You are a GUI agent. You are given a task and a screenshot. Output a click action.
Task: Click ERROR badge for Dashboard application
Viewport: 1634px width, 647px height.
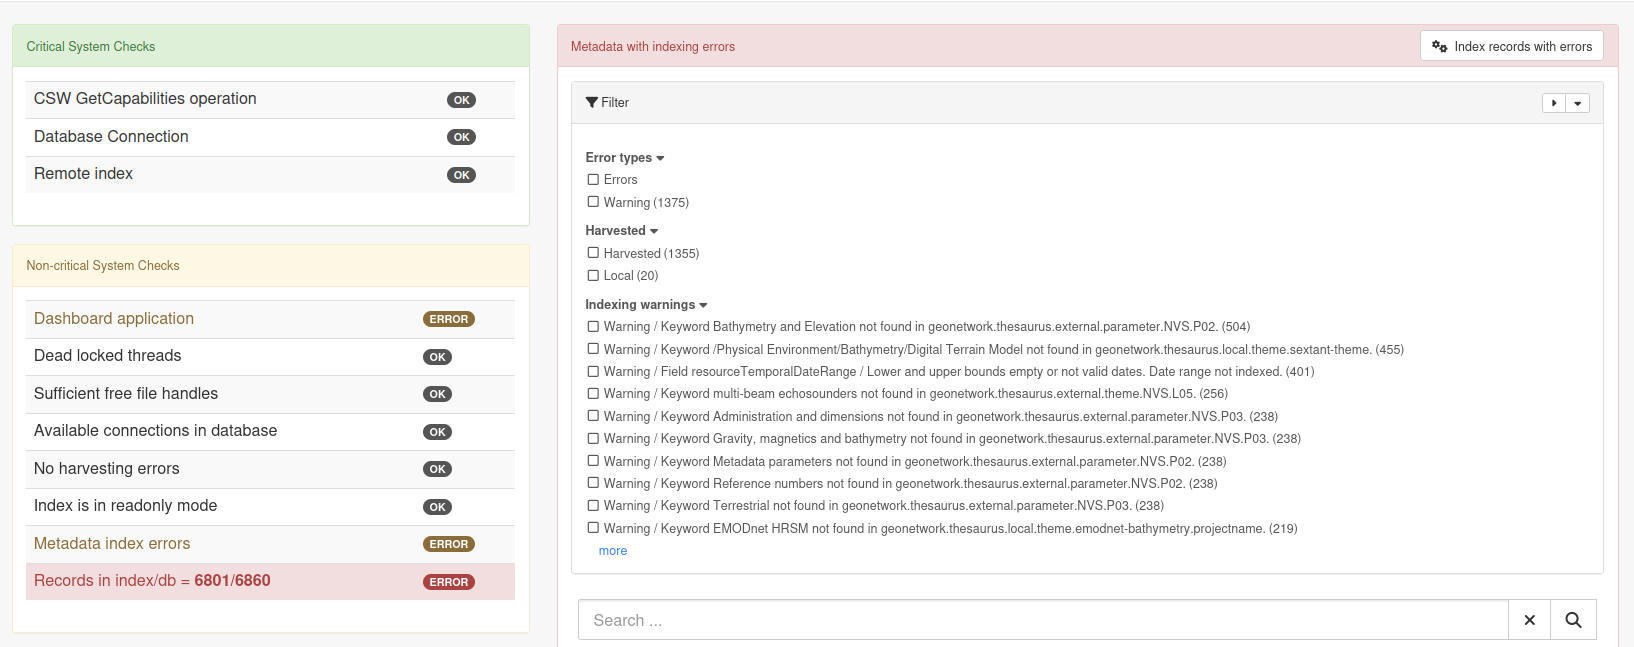[x=449, y=319]
